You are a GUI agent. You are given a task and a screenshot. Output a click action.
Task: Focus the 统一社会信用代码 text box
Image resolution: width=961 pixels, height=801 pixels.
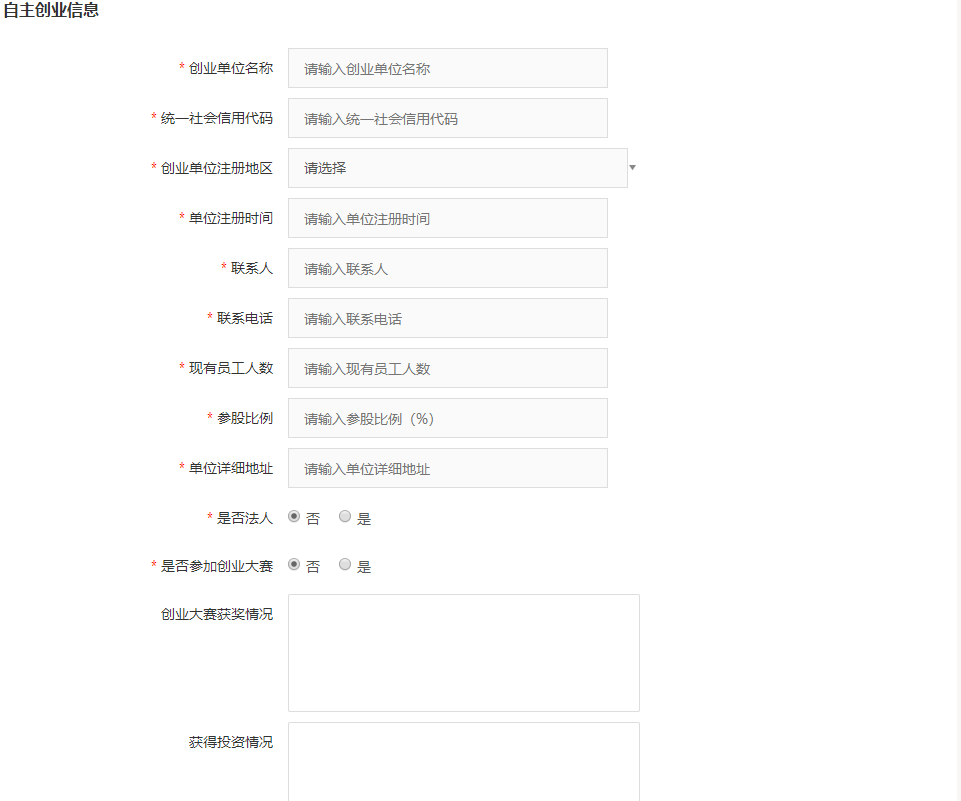tap(447, 118)
